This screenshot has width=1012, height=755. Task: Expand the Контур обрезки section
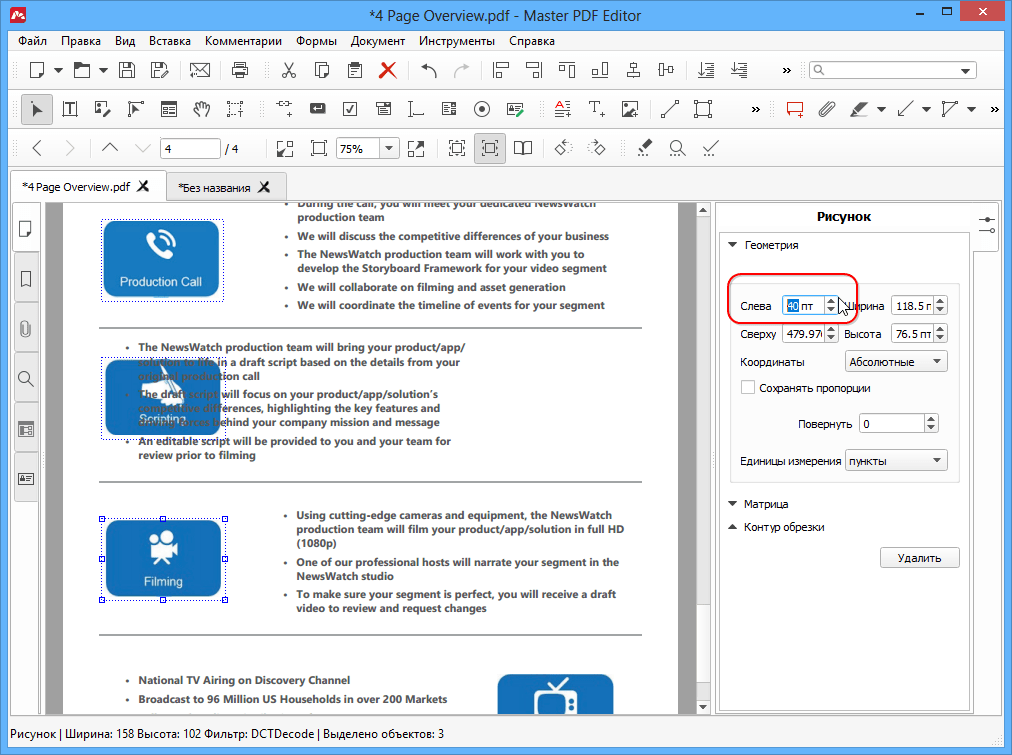pos(783,527)
